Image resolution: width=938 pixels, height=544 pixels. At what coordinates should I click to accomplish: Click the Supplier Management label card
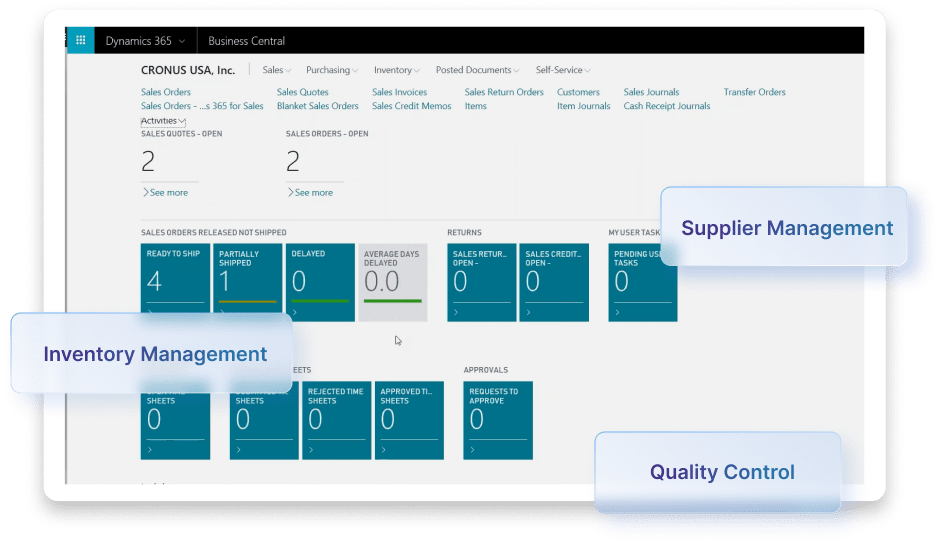784,227
